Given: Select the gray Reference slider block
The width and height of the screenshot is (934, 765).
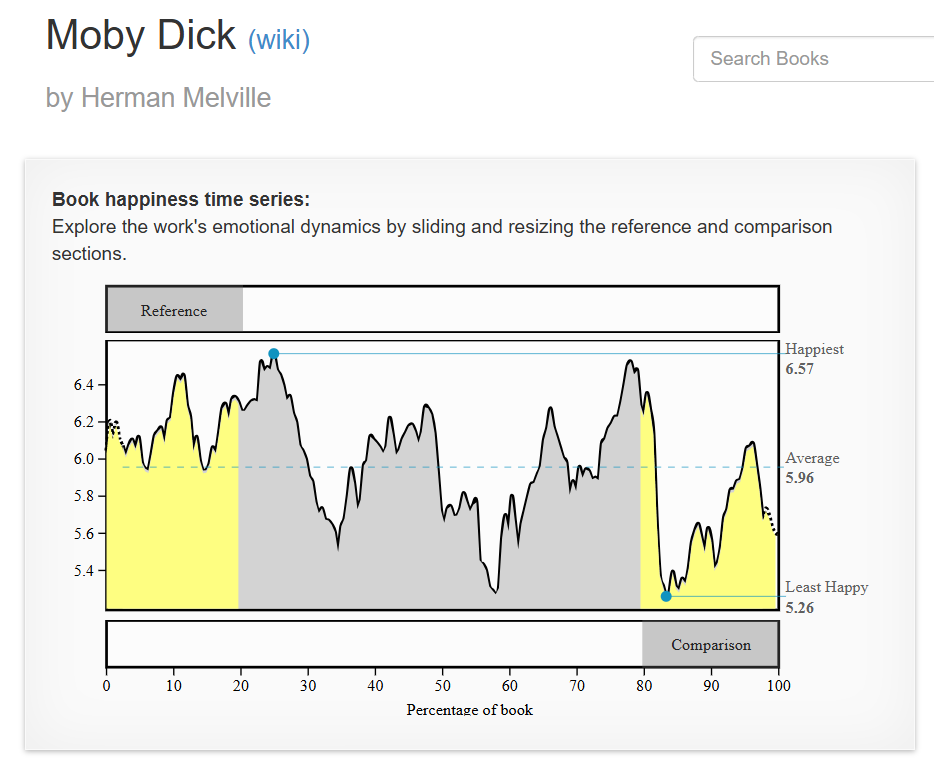Looking at the screenshot, I should point(175,310).
